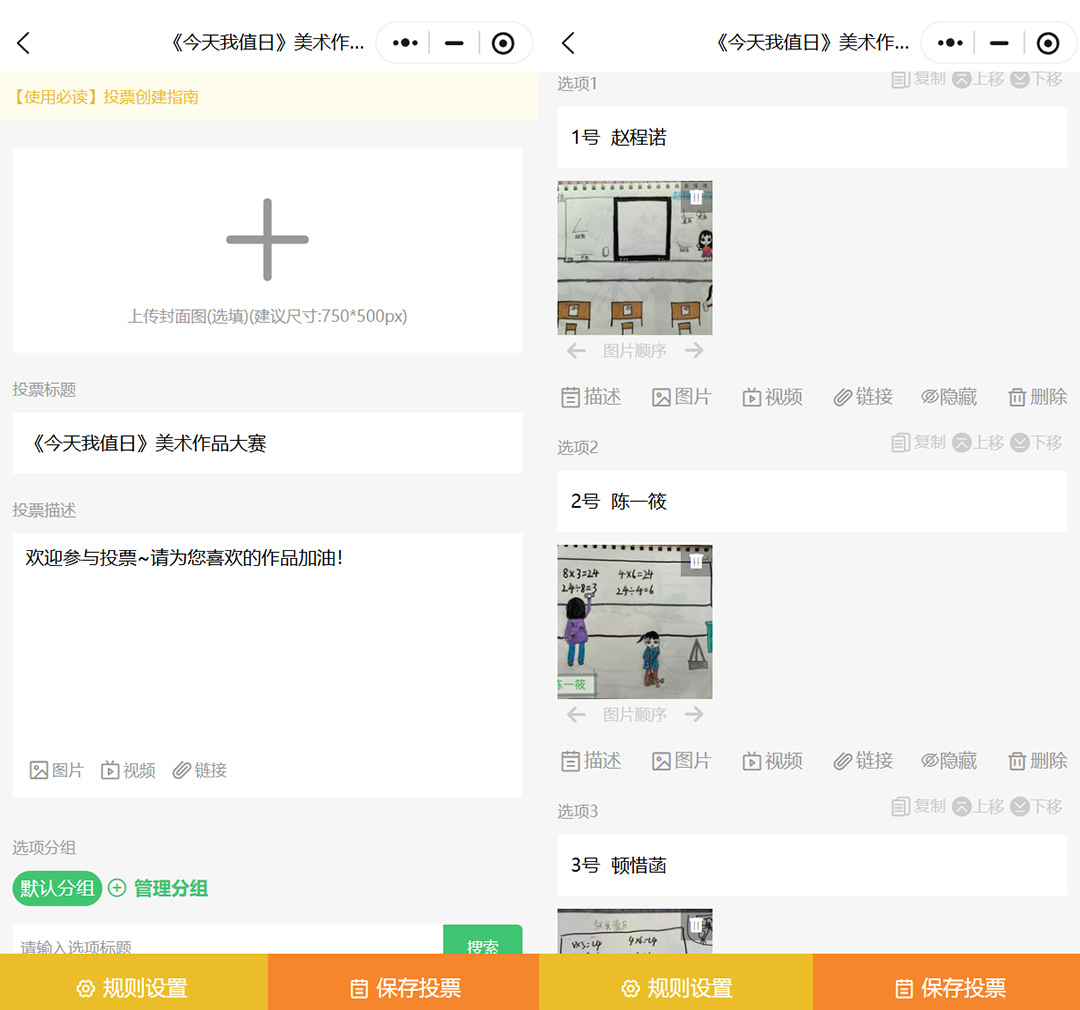Screen dimensions: 1080x1010
Task: Copy option 1 using 复制
Action: pyautogui.click(x=918, y=79)
